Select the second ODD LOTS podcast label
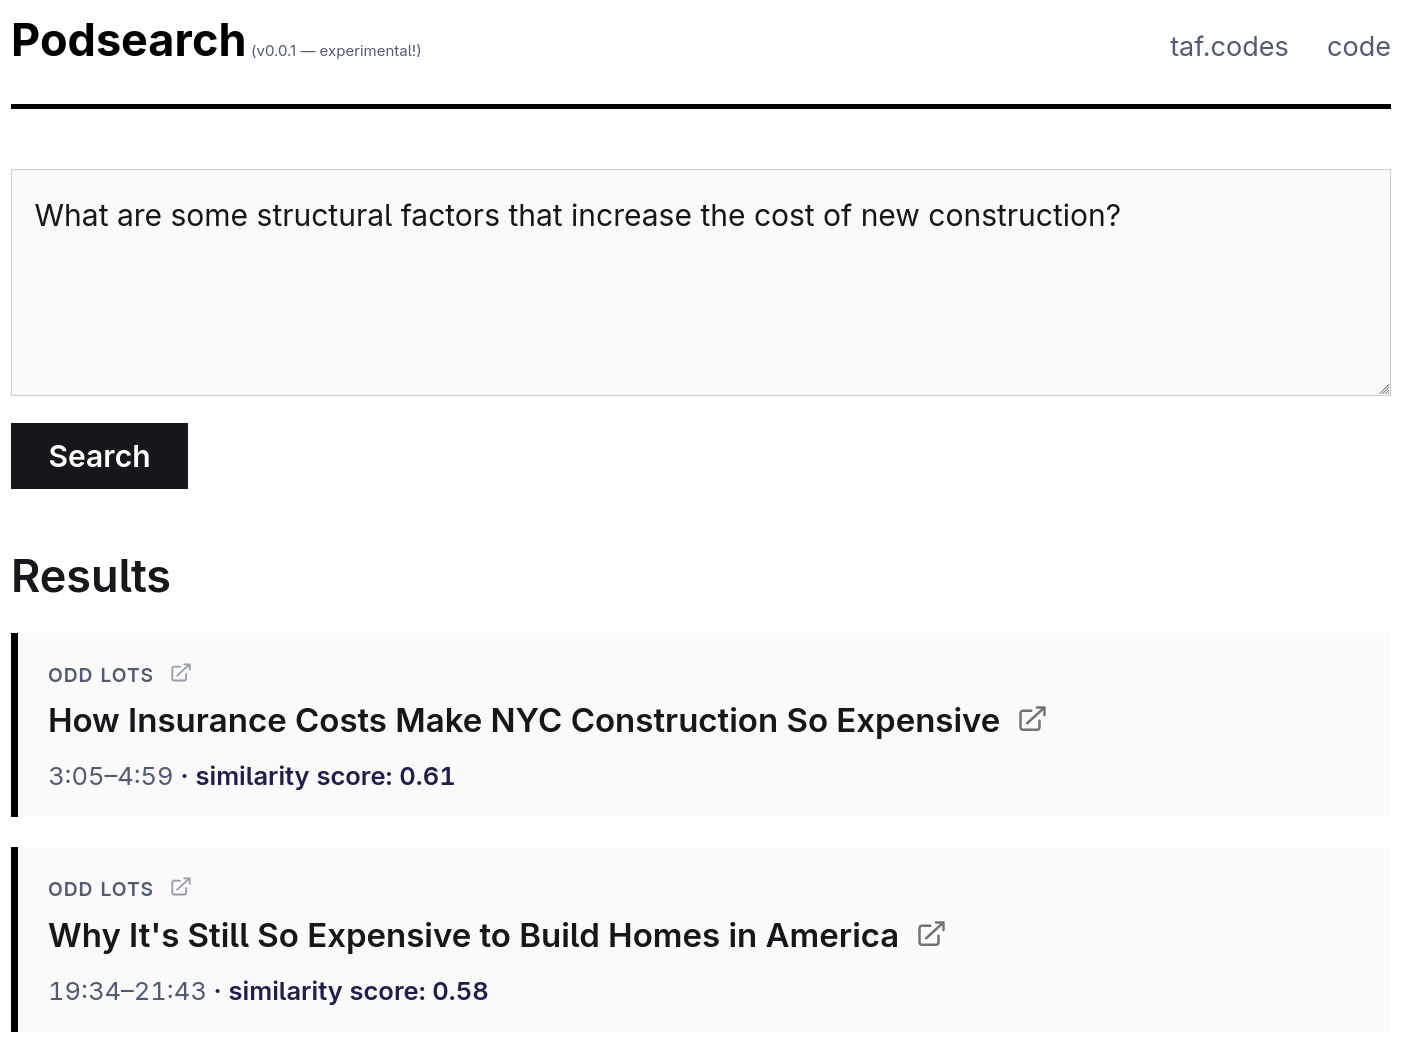 [x=100, y=889]
